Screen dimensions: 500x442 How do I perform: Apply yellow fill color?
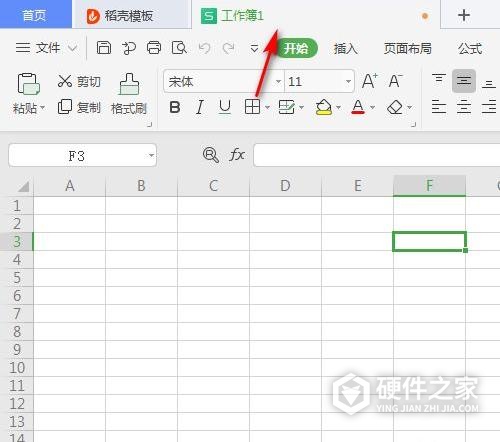click(324, 107)
